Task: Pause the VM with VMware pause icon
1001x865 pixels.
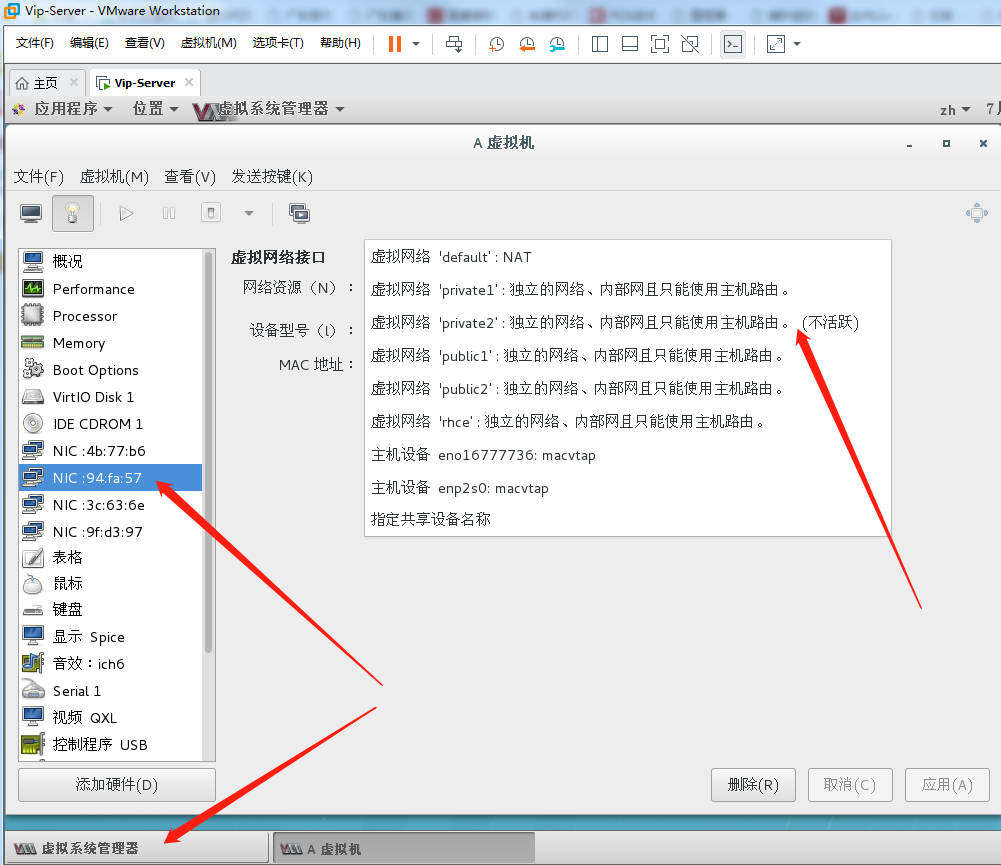Action: point(395,44)
